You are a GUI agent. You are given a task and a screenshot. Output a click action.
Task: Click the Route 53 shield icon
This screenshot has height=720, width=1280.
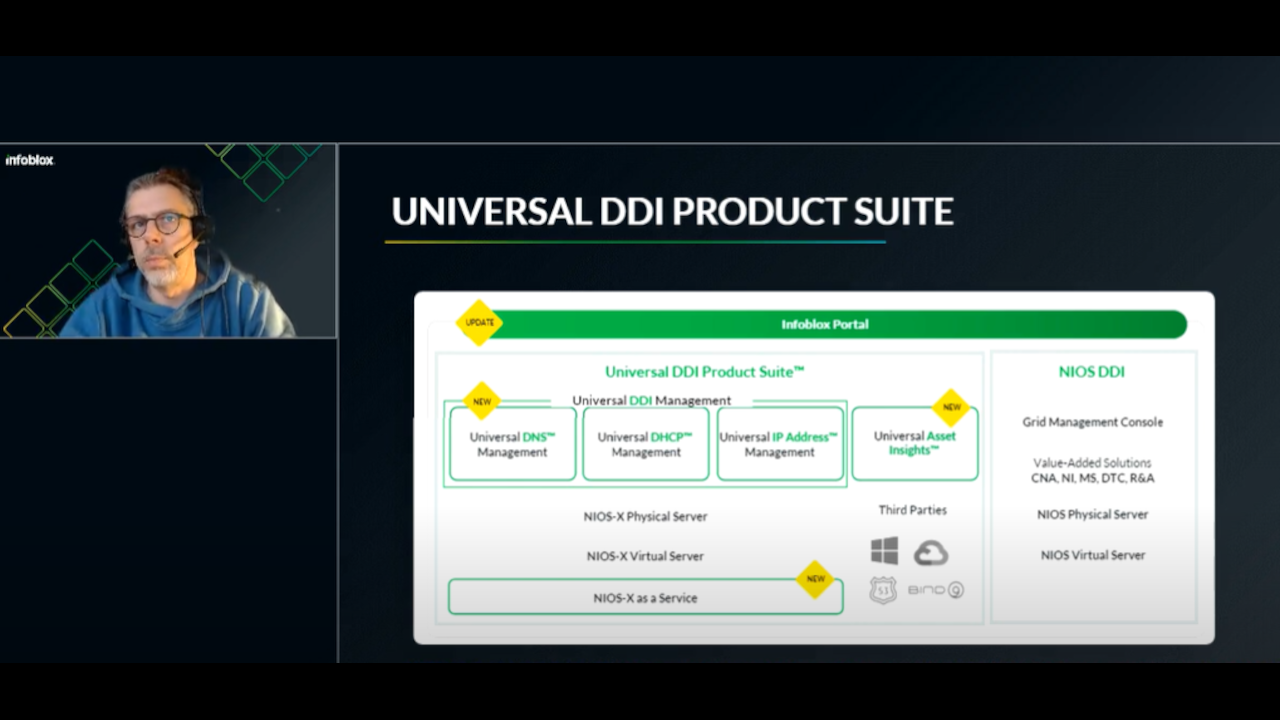point(883,590)
